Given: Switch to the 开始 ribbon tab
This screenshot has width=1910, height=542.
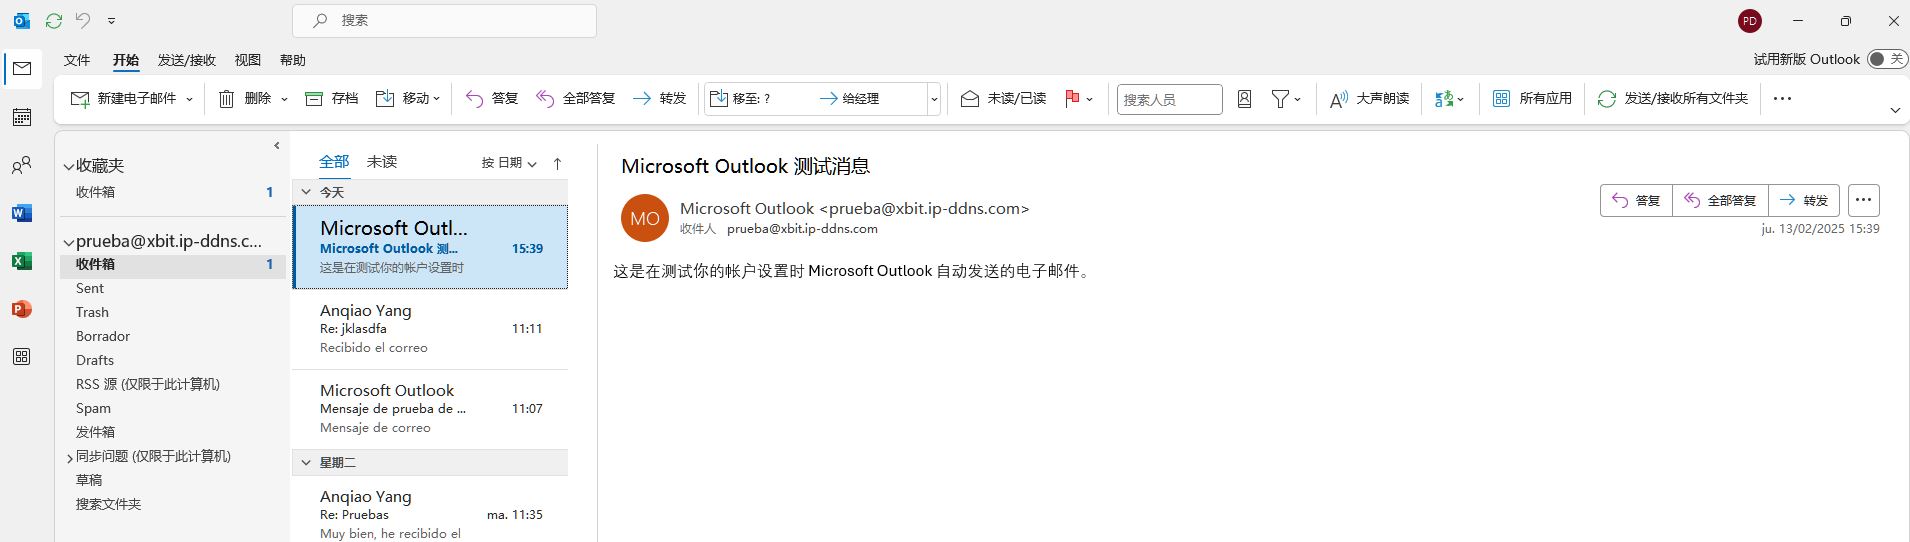Looking at the screenshot, I should pyautogui.click(x=126, y=60).
